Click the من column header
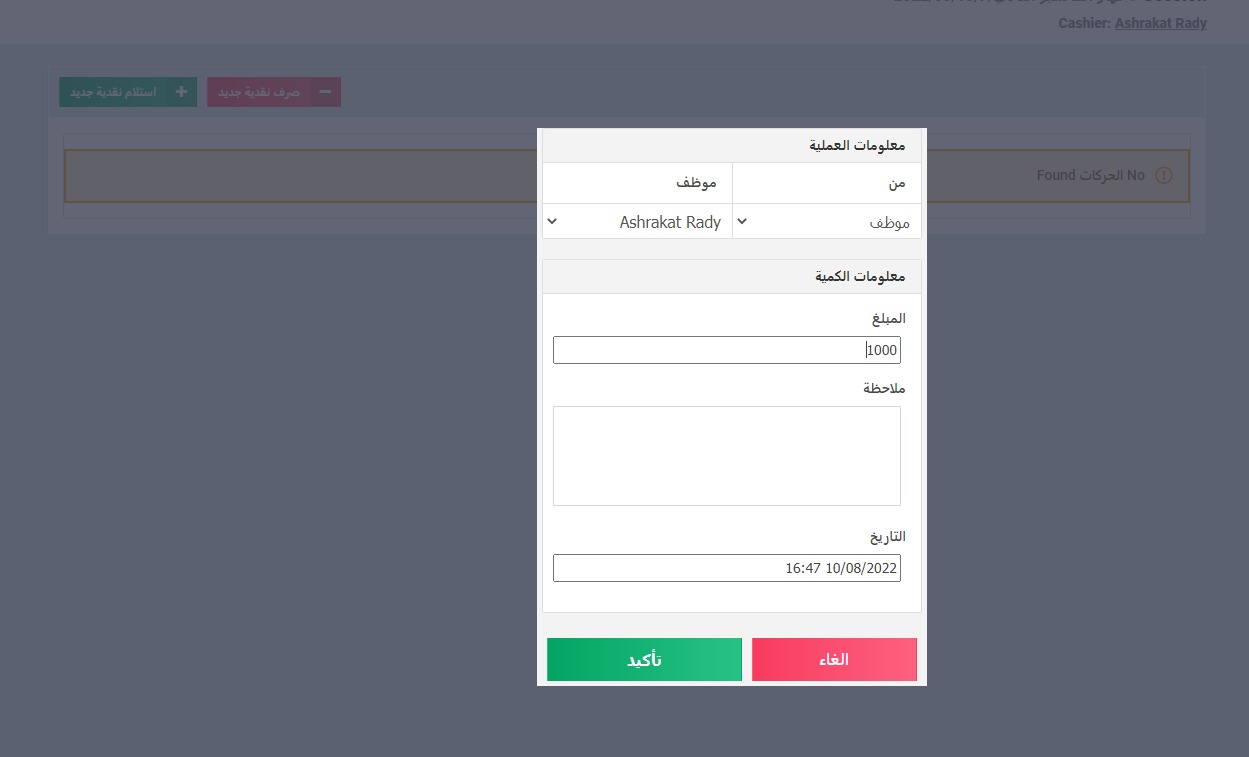Viewport: 1249px width, 757px height. tap(898, 184)
